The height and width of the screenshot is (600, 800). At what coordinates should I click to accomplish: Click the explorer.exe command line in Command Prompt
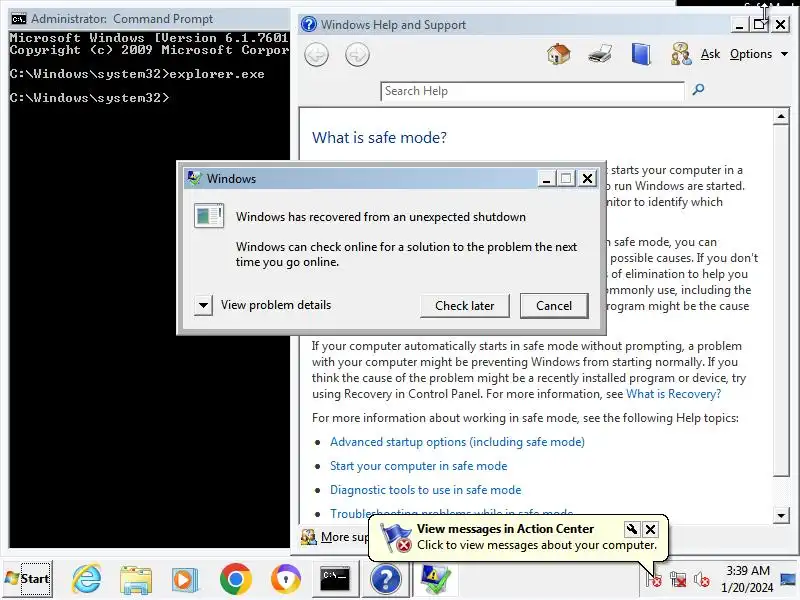click(137, 74)
